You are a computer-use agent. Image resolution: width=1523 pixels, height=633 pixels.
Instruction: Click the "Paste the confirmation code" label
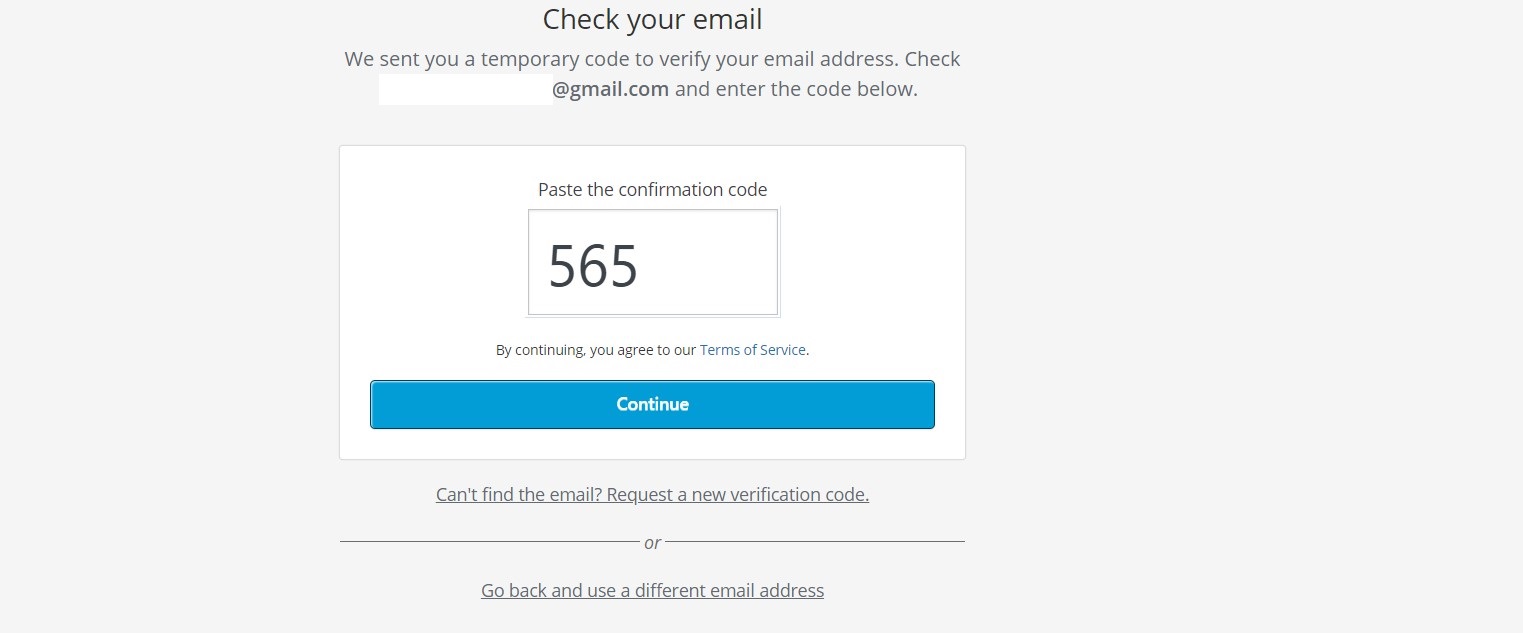(x=652, y=189)
